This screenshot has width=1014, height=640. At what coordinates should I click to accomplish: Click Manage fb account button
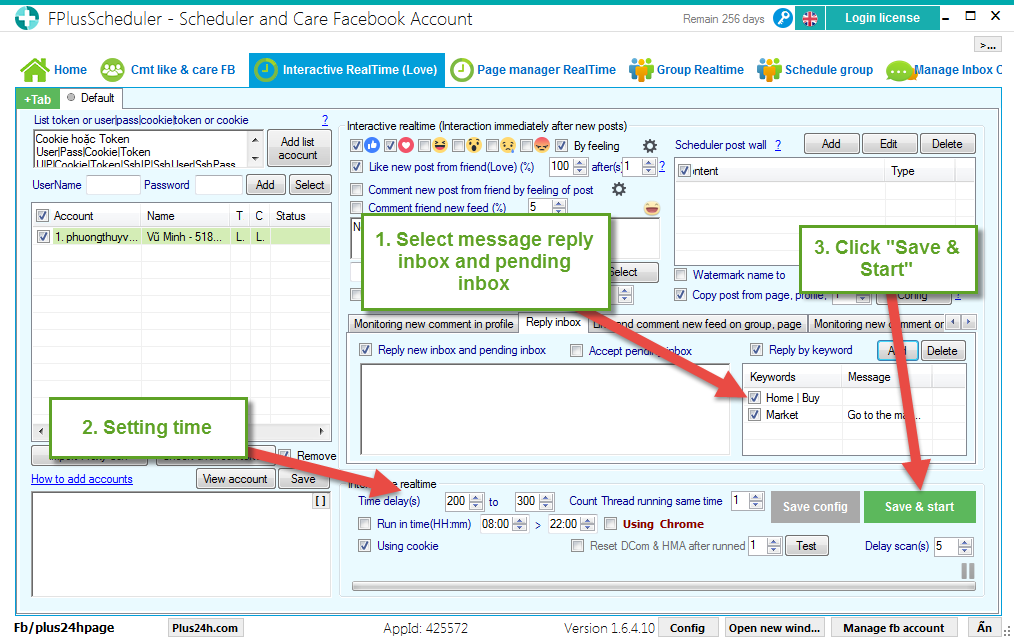893,628
